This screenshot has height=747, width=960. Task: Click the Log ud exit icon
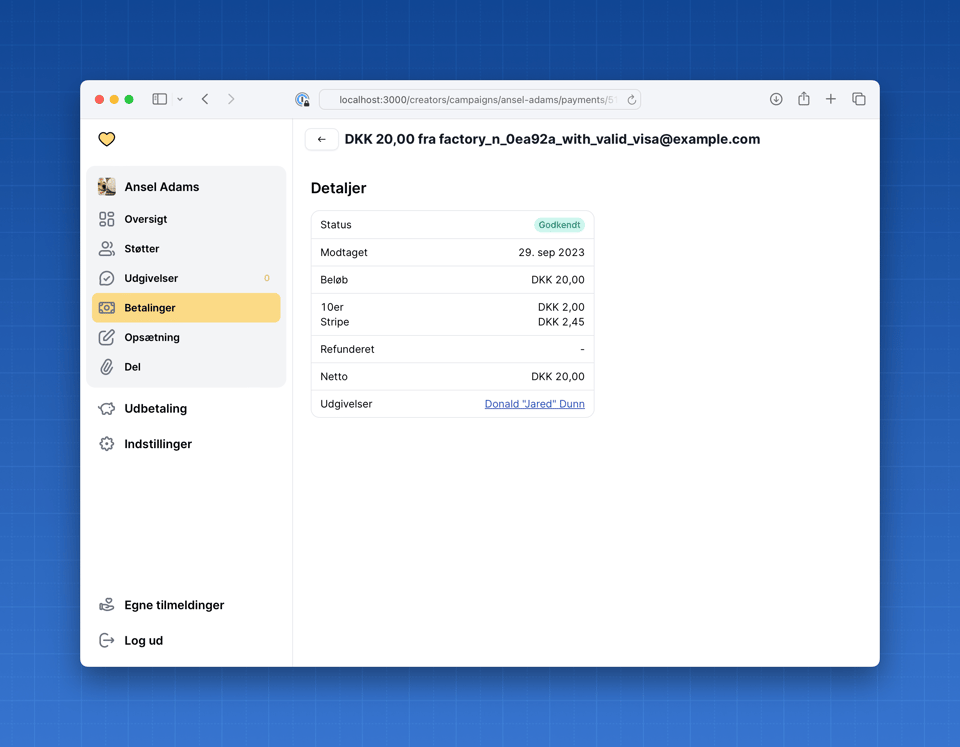click(107, 640)
